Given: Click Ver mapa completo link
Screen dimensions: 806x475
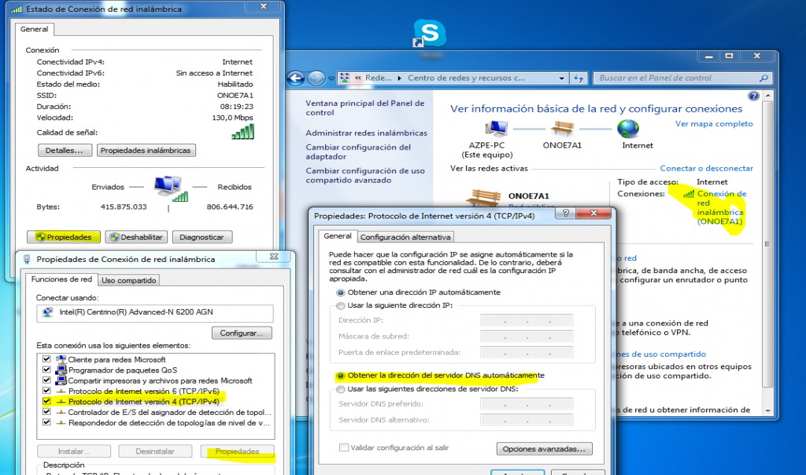Looking at the screenshot, I should point(714,124).
